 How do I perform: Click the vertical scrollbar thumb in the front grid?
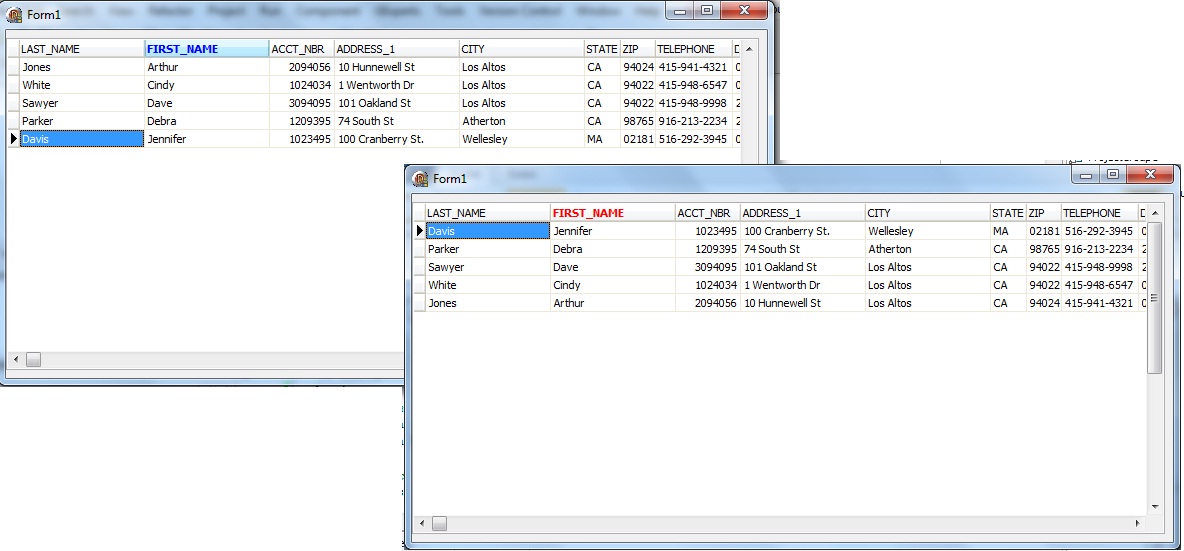tap(1154, 298)
